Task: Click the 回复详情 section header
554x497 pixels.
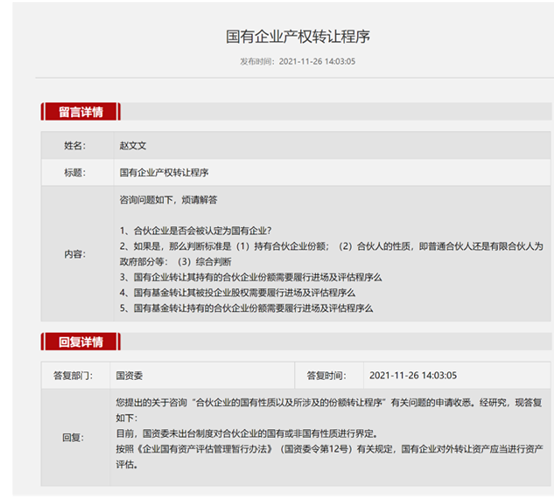Action: (81, 342)
